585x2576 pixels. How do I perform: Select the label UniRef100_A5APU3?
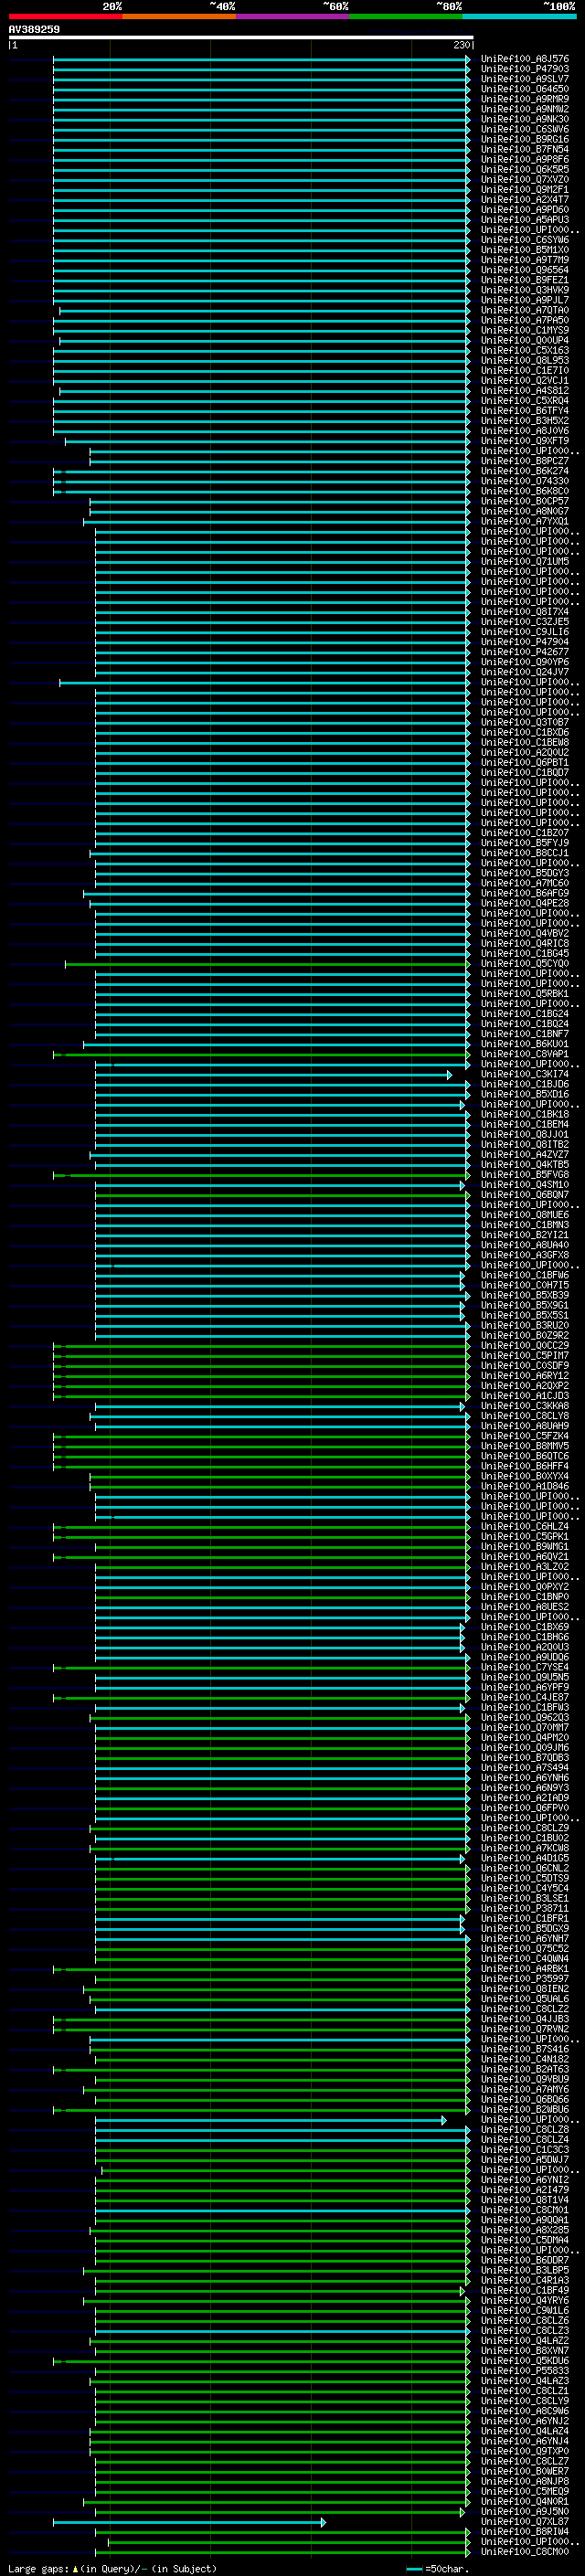[525, 219]
